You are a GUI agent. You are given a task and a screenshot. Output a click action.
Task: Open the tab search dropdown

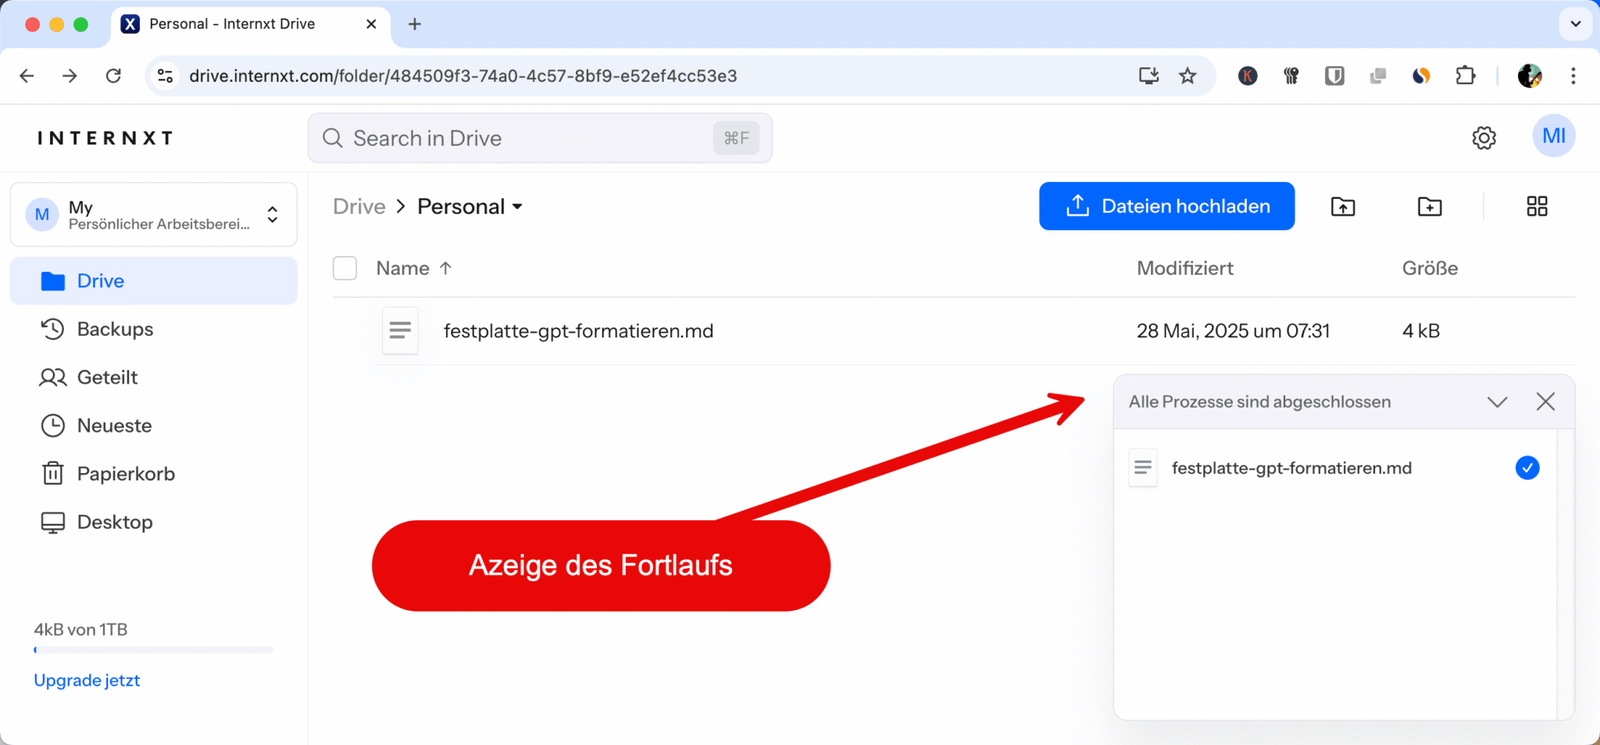click(1576, 24)
